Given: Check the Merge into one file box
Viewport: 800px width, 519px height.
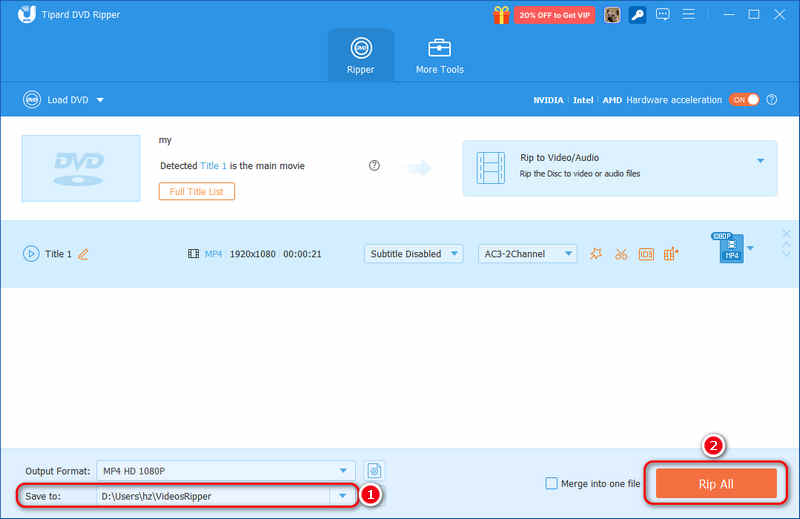Looking at the screenshot, I should (x=551, y=484).
